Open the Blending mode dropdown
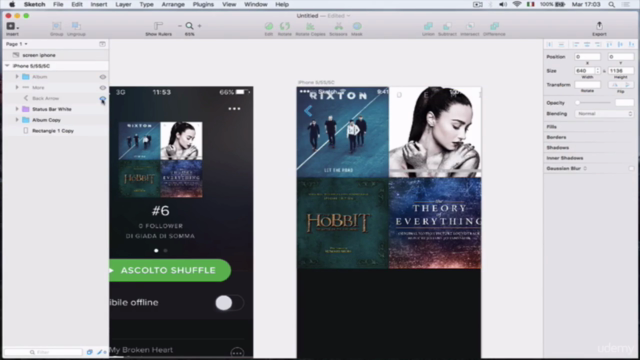Image resolution: width=640 pixels, height=360 pixels. (x=604, y=113)
